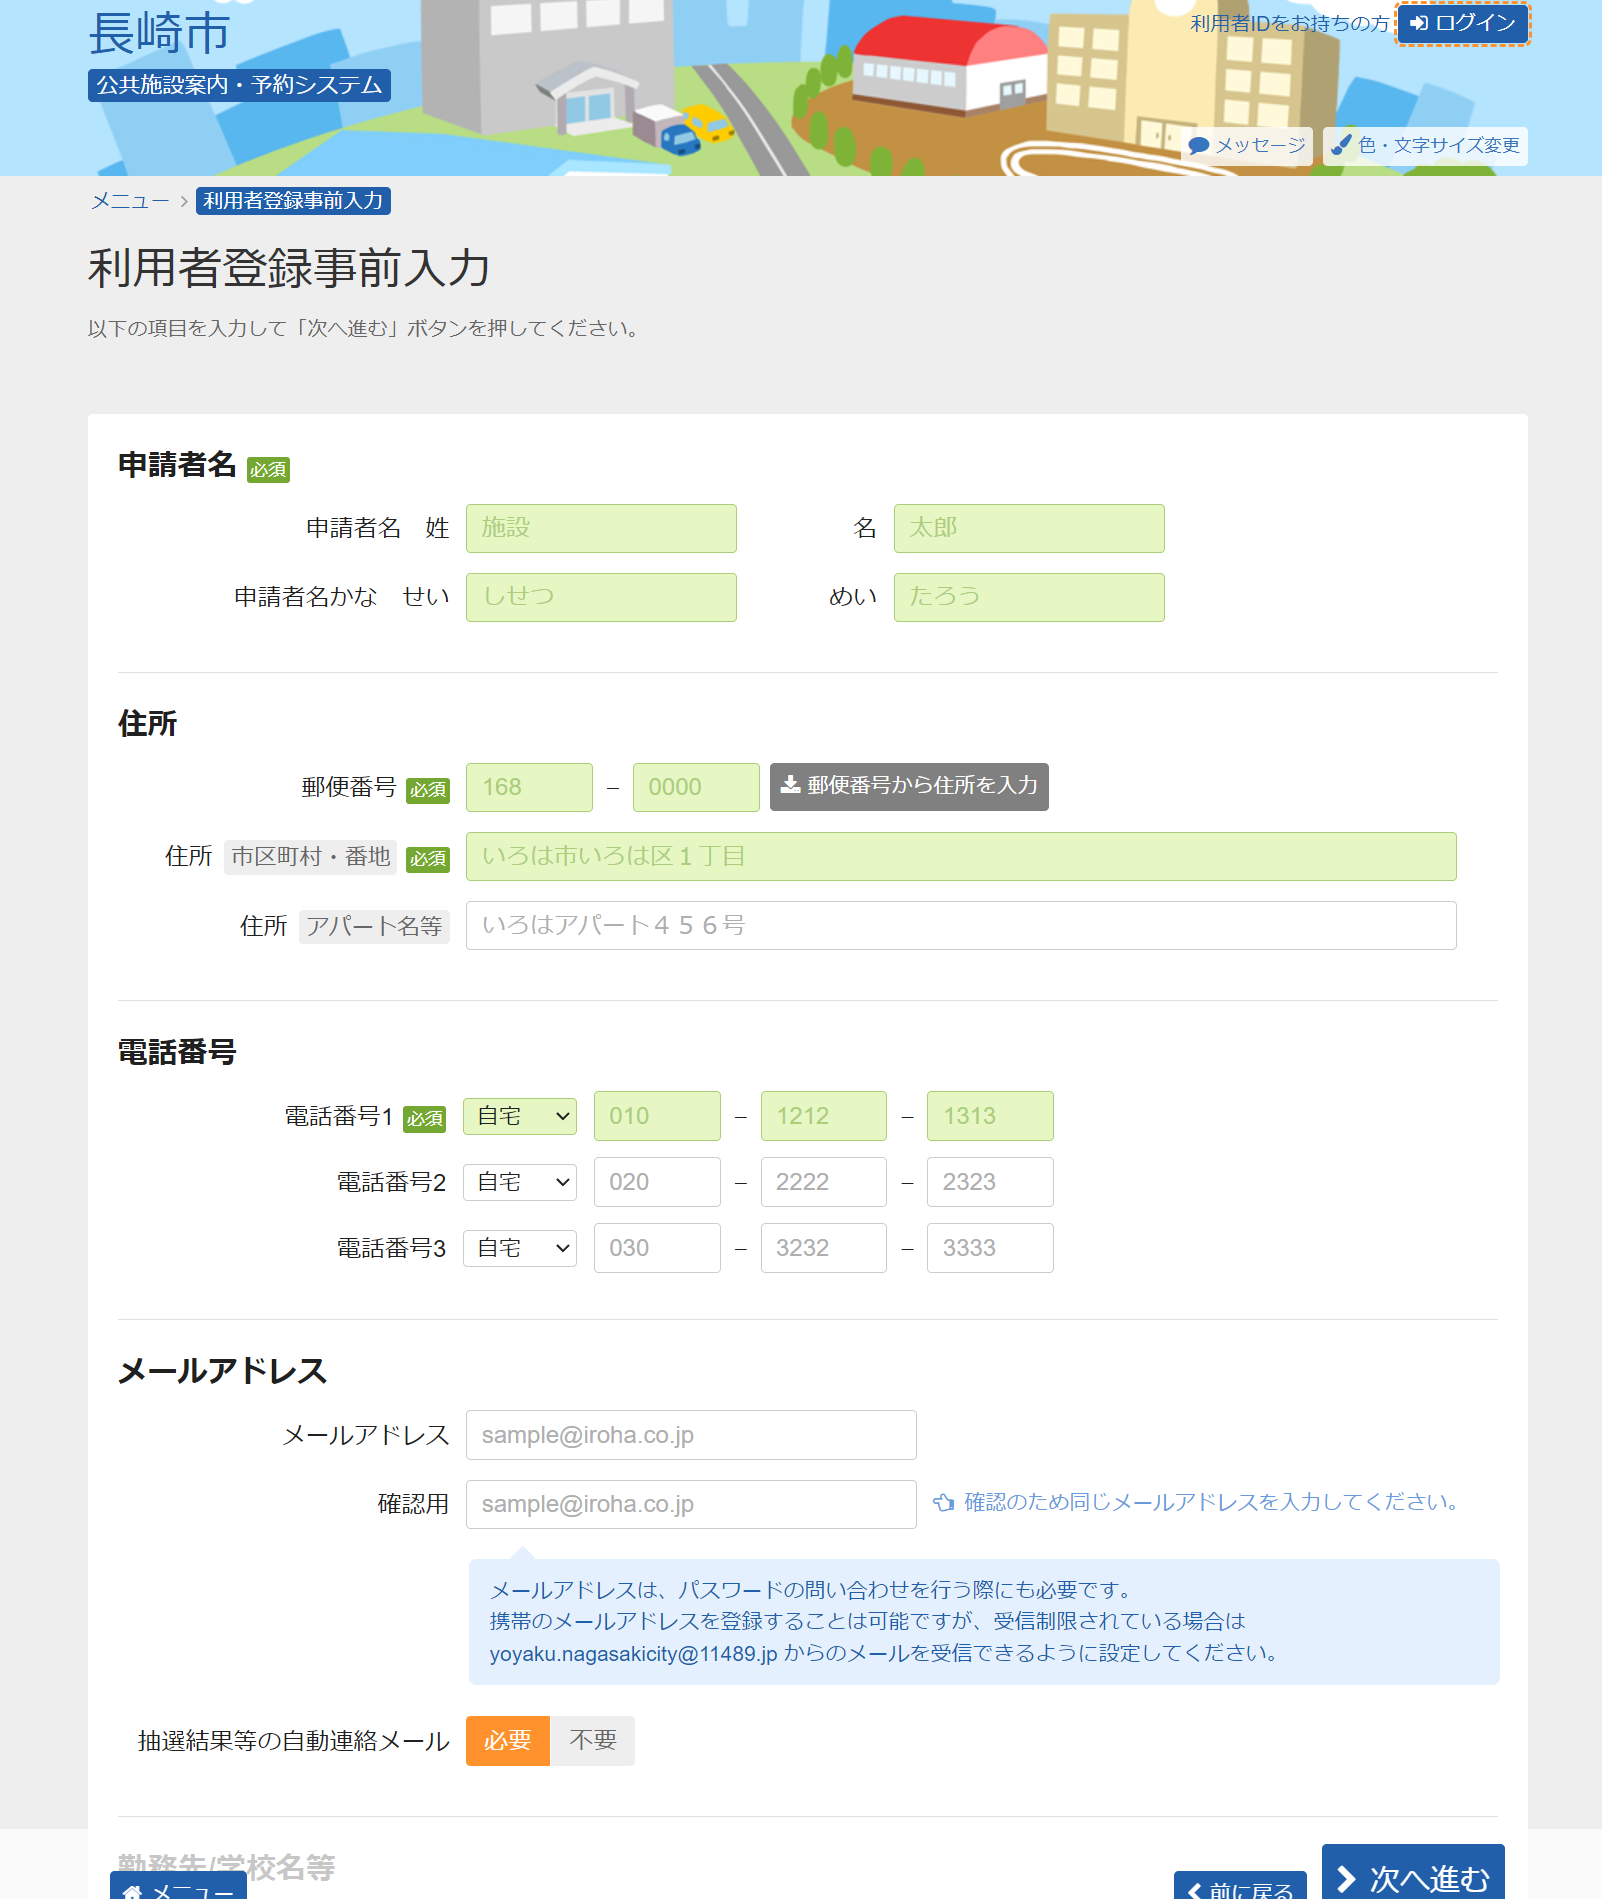Expand the 電話番号3 type dropdown
1602x1899 pixels.
tap(520, 1248)
